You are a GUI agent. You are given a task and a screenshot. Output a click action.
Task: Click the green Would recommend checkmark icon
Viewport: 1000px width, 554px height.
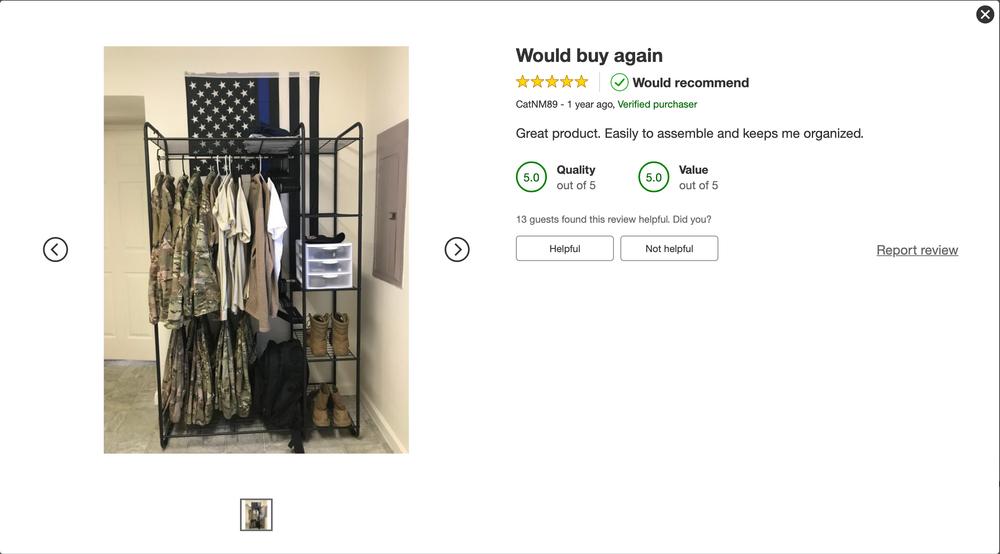(619, 82)
